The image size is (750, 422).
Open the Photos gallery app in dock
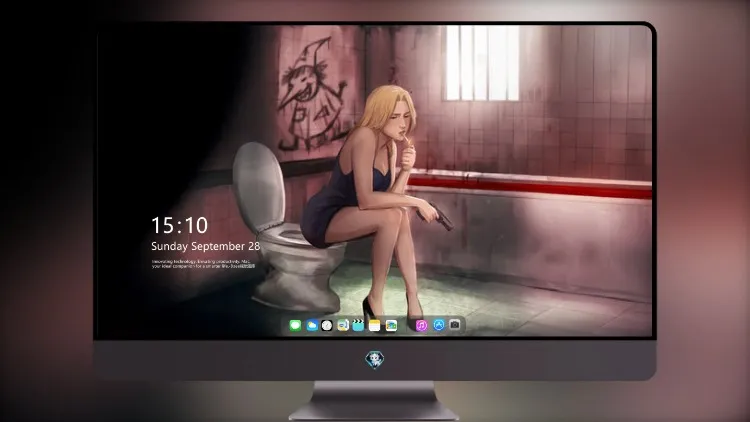pyautogui.click(x=391, y=325)
